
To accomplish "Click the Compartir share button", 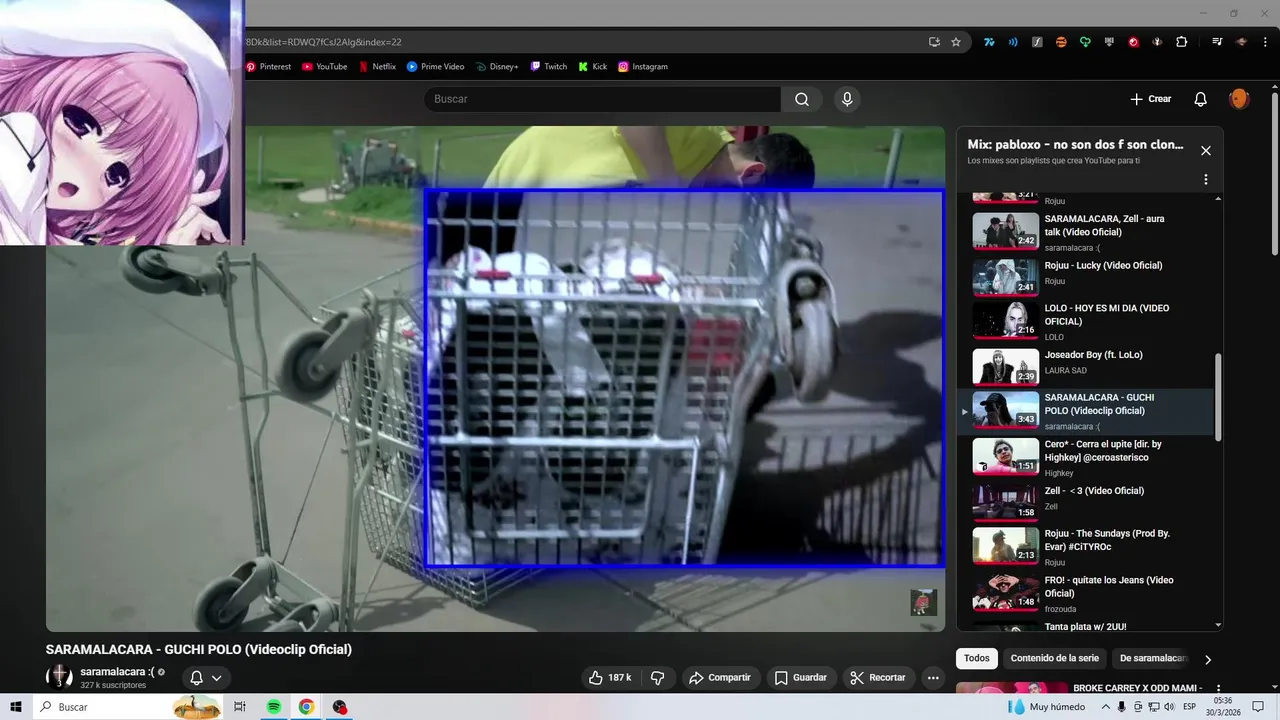I will (x=719, y=677).
